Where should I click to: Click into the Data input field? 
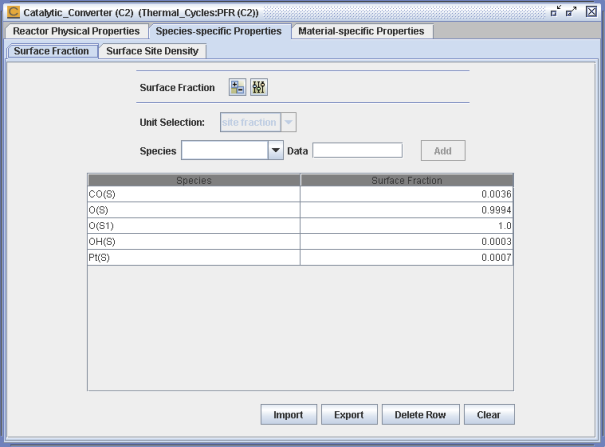coord(357,150)
